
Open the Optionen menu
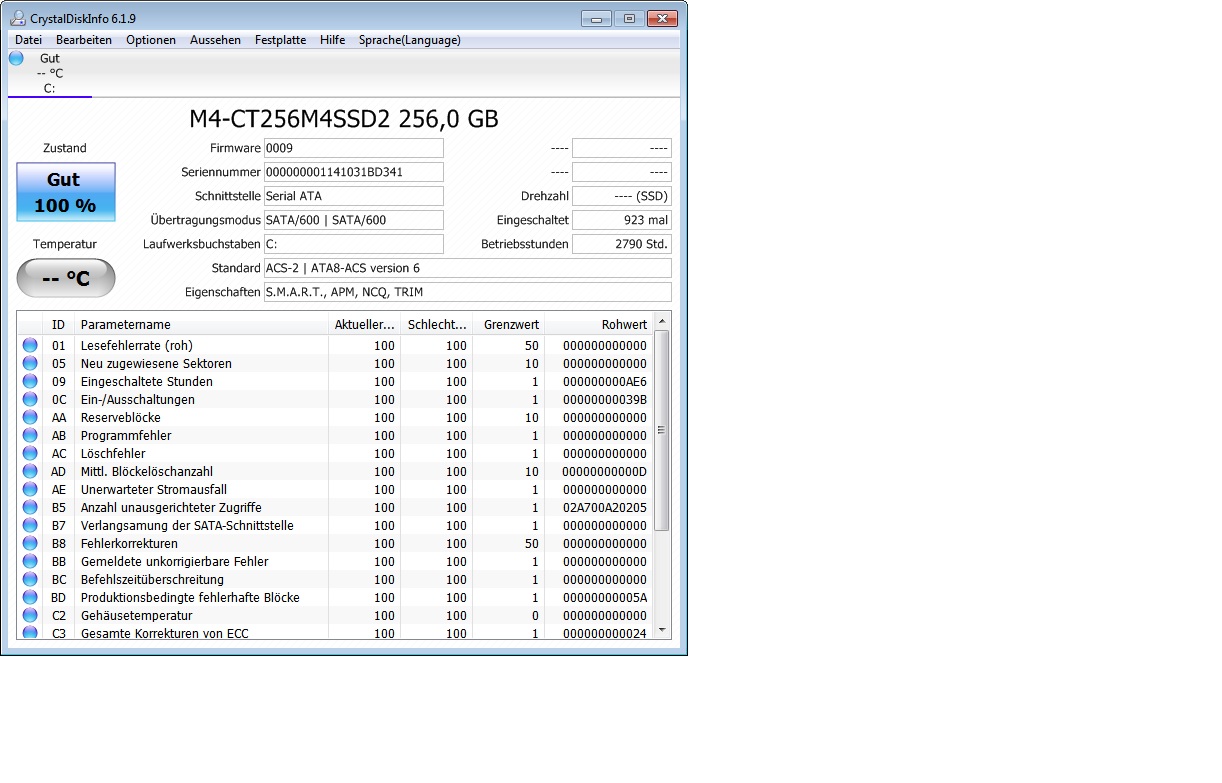pyautogui.click(x=151, y=40)
